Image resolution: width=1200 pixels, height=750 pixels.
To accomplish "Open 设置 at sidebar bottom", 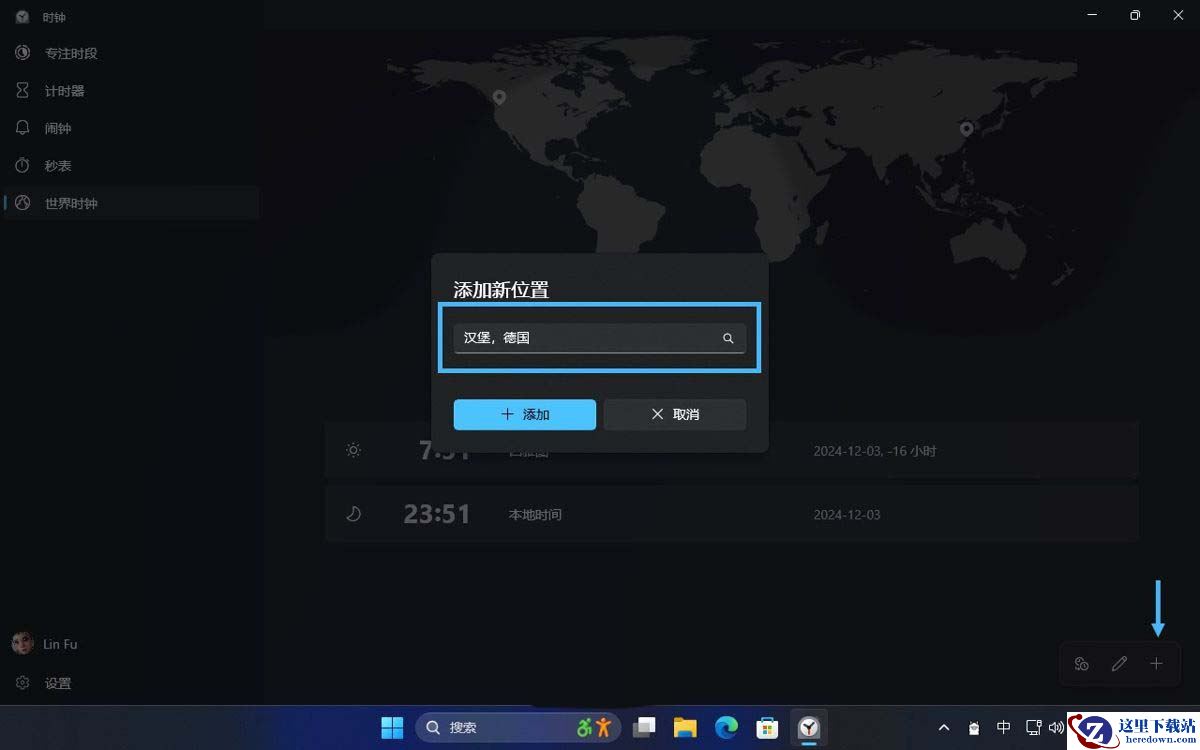I will pos(130,683).
